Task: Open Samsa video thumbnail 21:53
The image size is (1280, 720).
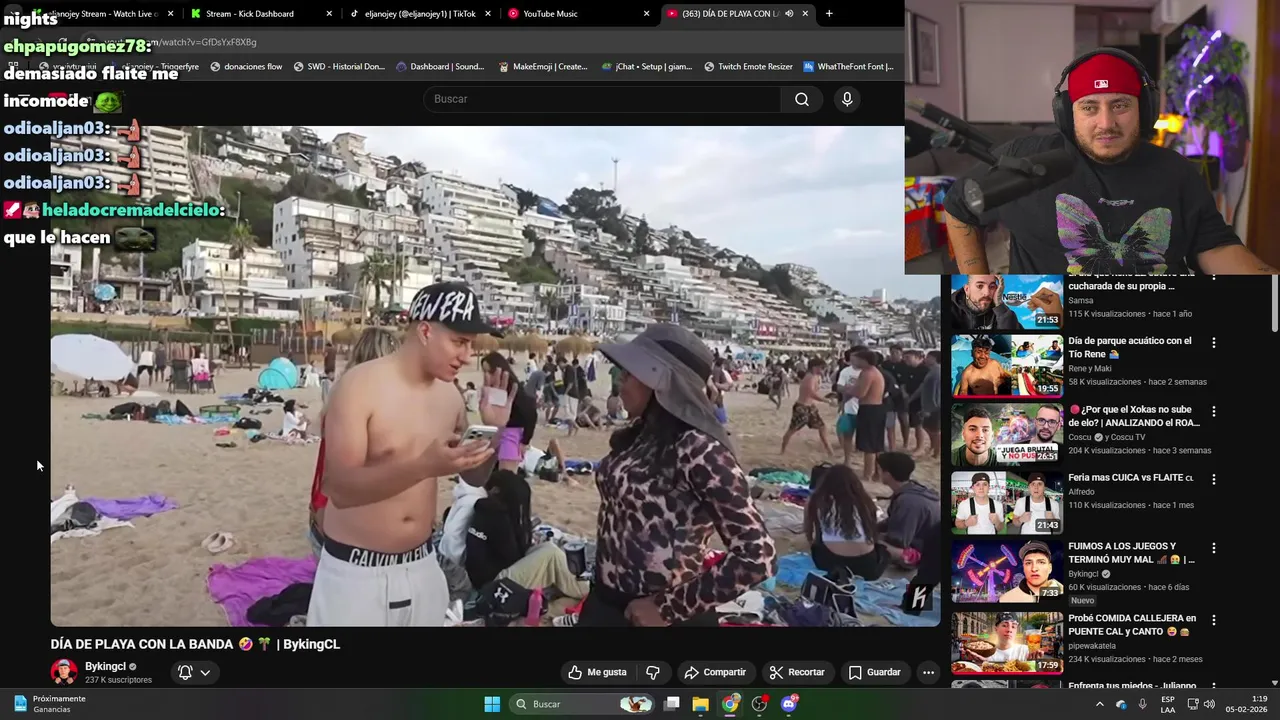Action: coord(1006,301)
